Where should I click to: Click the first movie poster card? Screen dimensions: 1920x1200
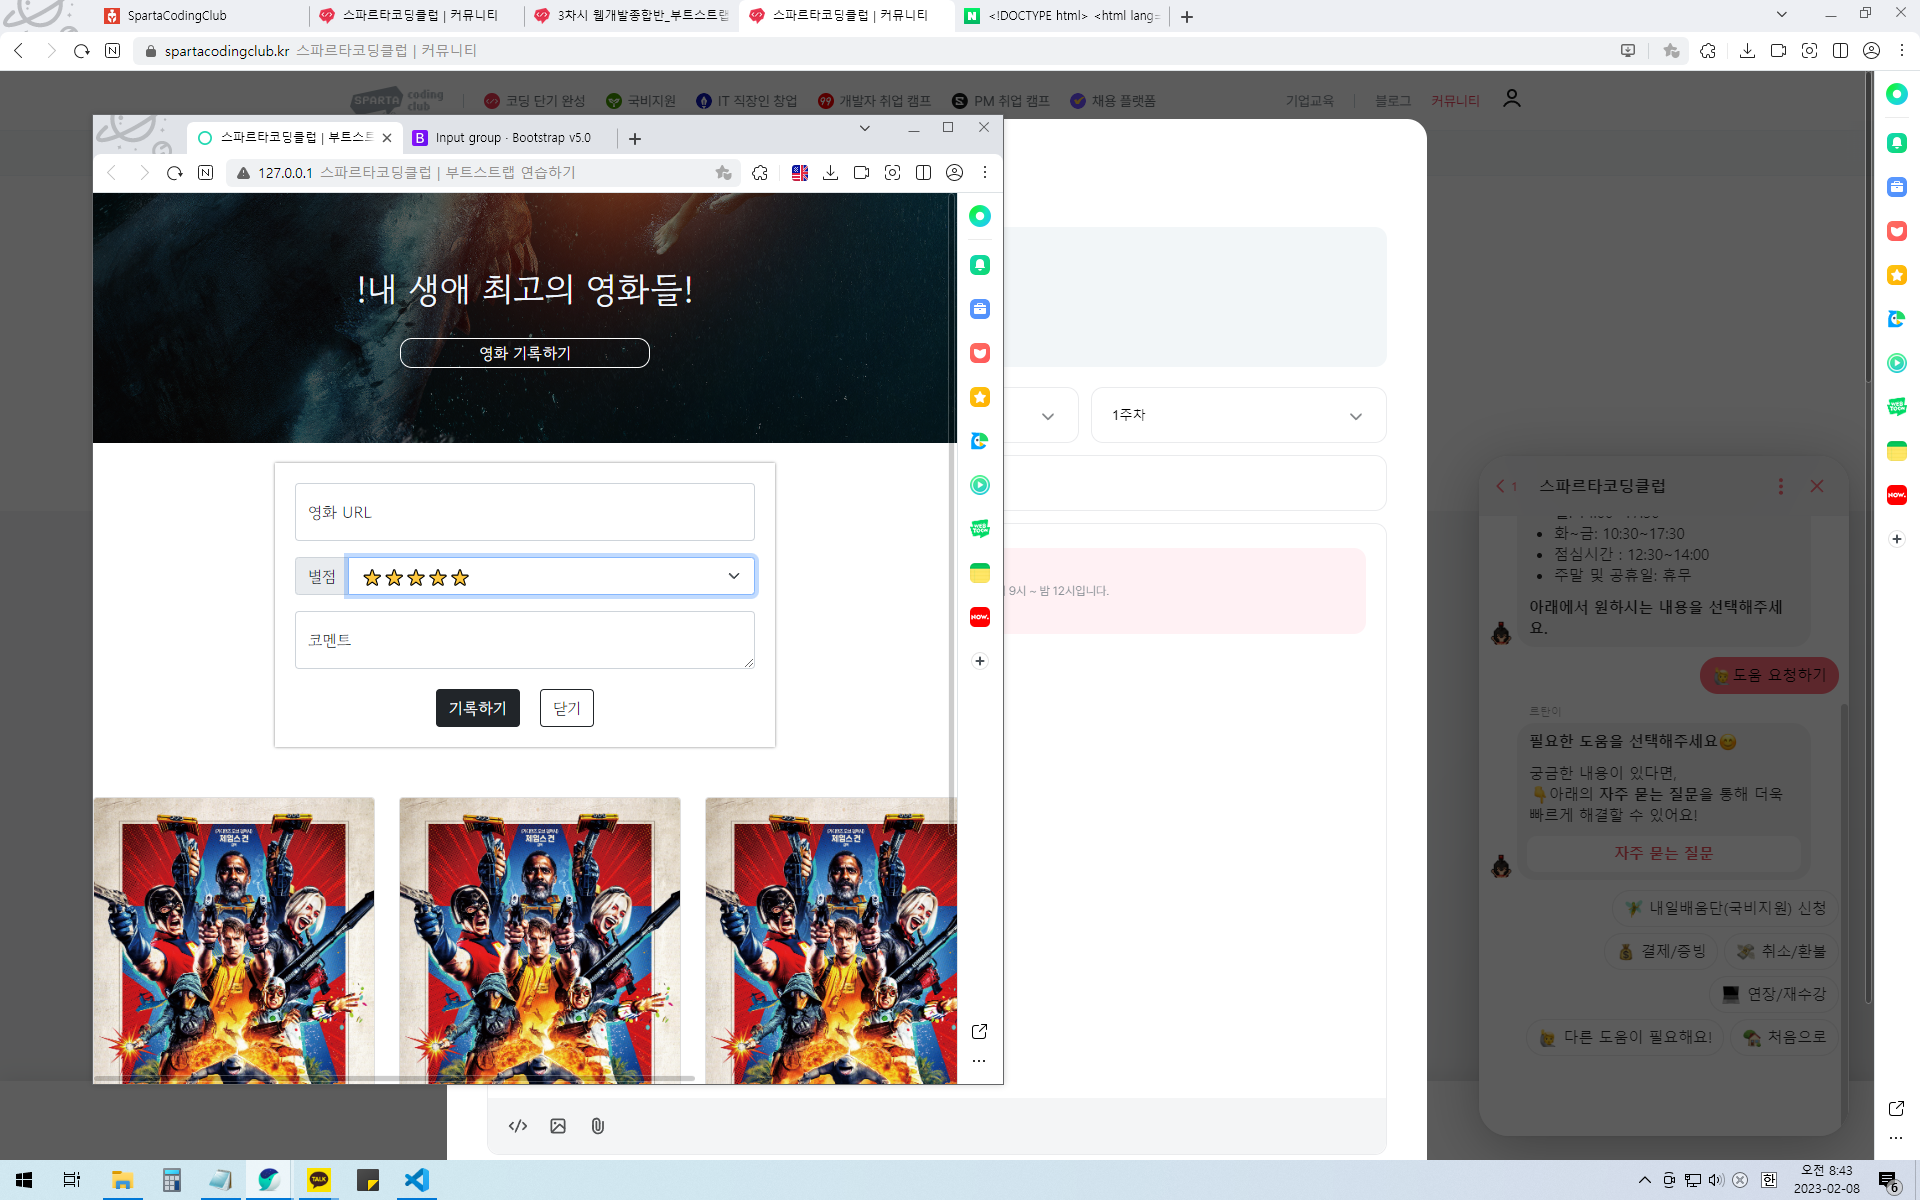[234, 940]
